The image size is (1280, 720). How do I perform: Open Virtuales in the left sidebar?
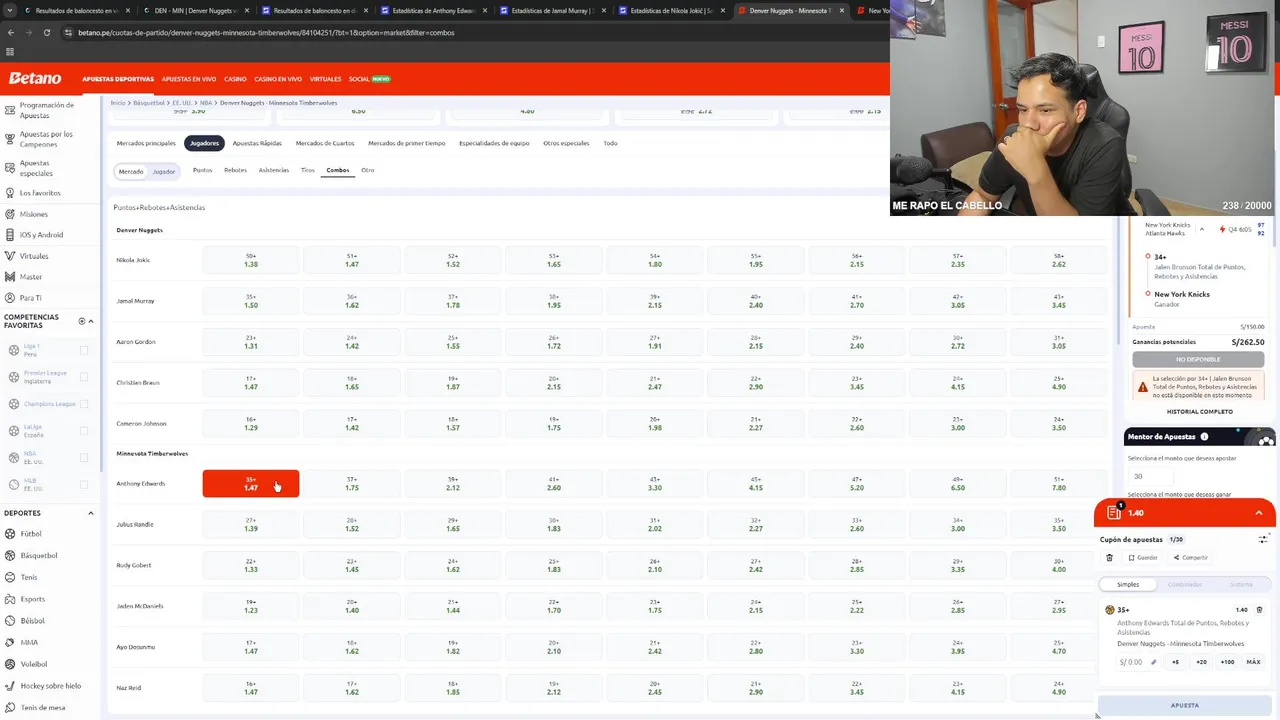tap(34, 256)
